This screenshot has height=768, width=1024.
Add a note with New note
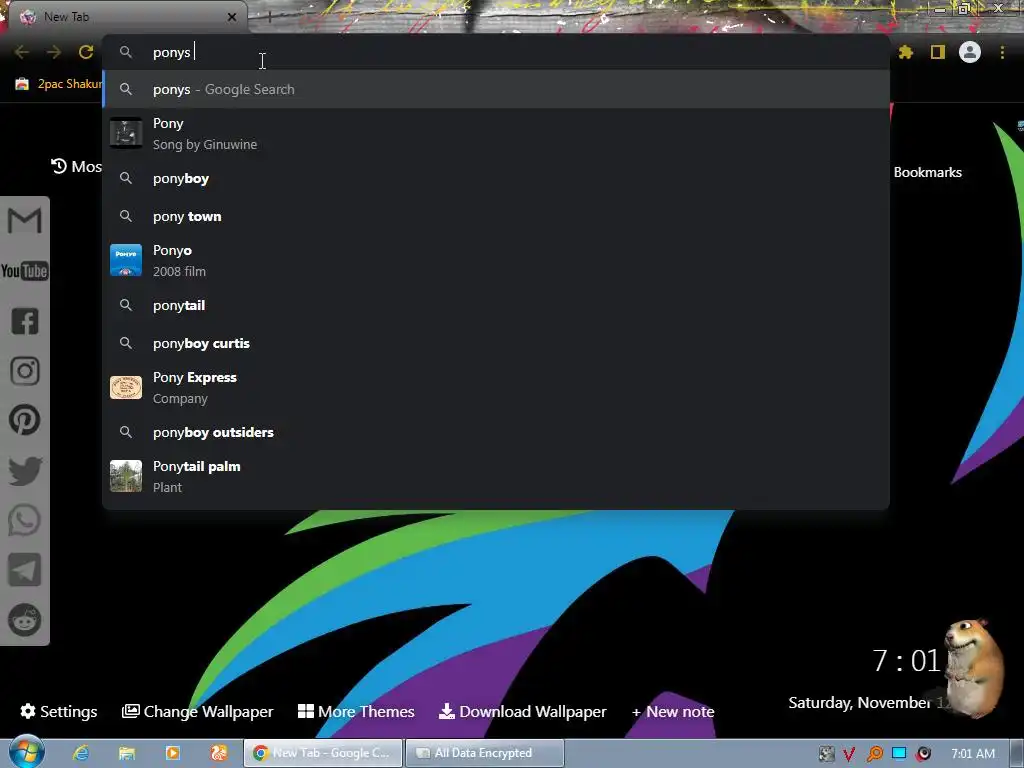(x=673, y=711)
